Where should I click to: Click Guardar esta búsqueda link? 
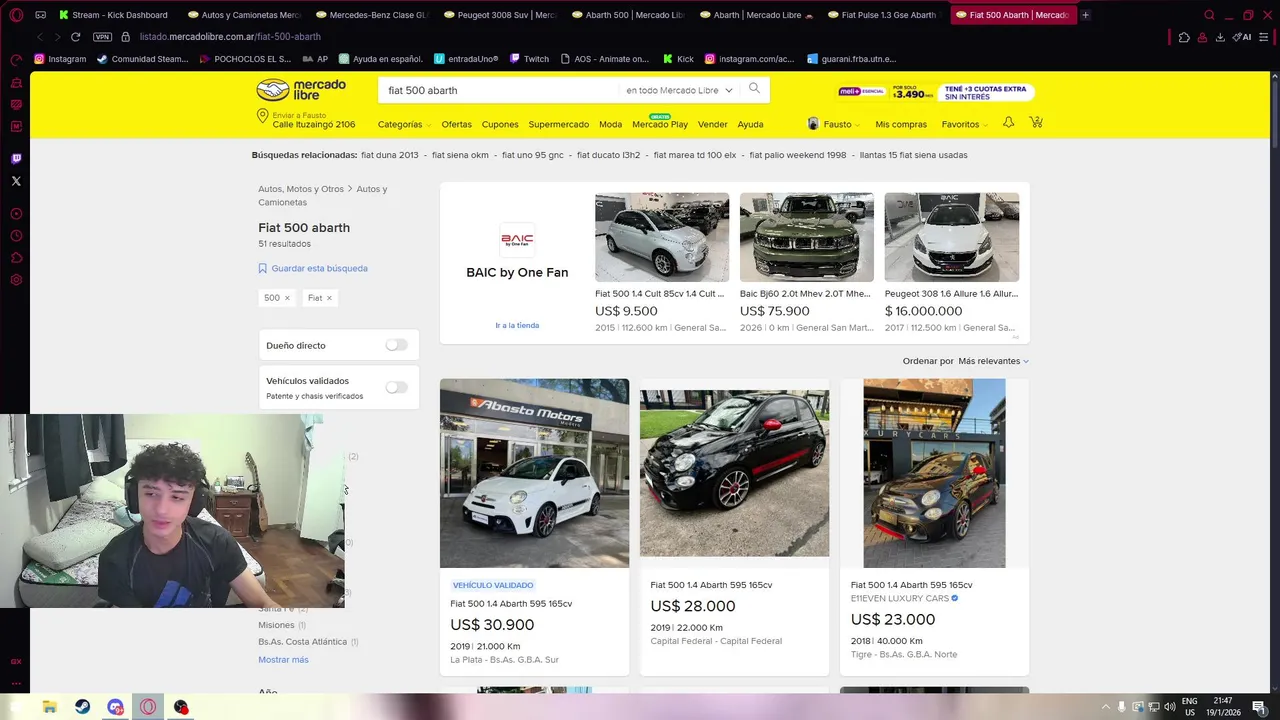tap(313, 268)
